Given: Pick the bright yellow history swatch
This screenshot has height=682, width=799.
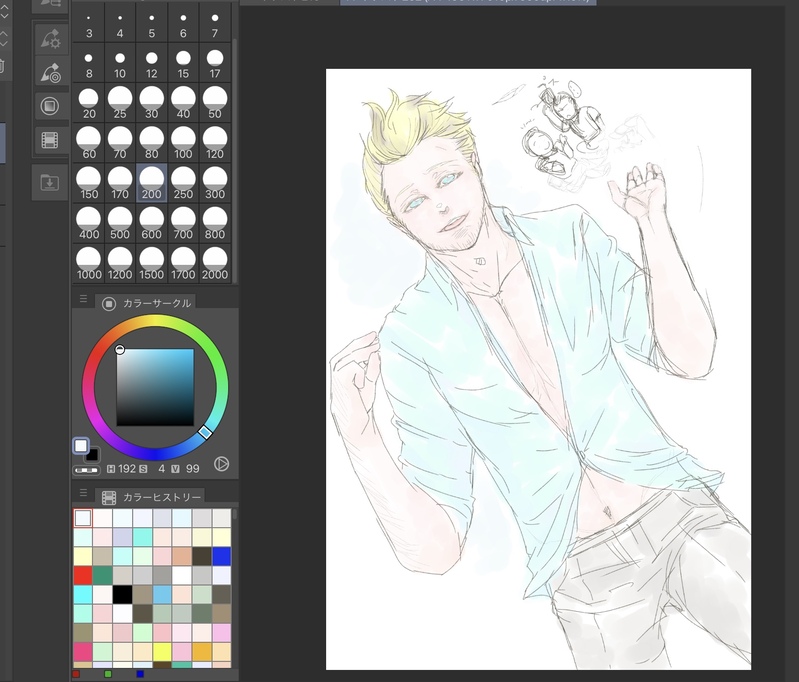Looking at the screenshot, I should (162, 651).
